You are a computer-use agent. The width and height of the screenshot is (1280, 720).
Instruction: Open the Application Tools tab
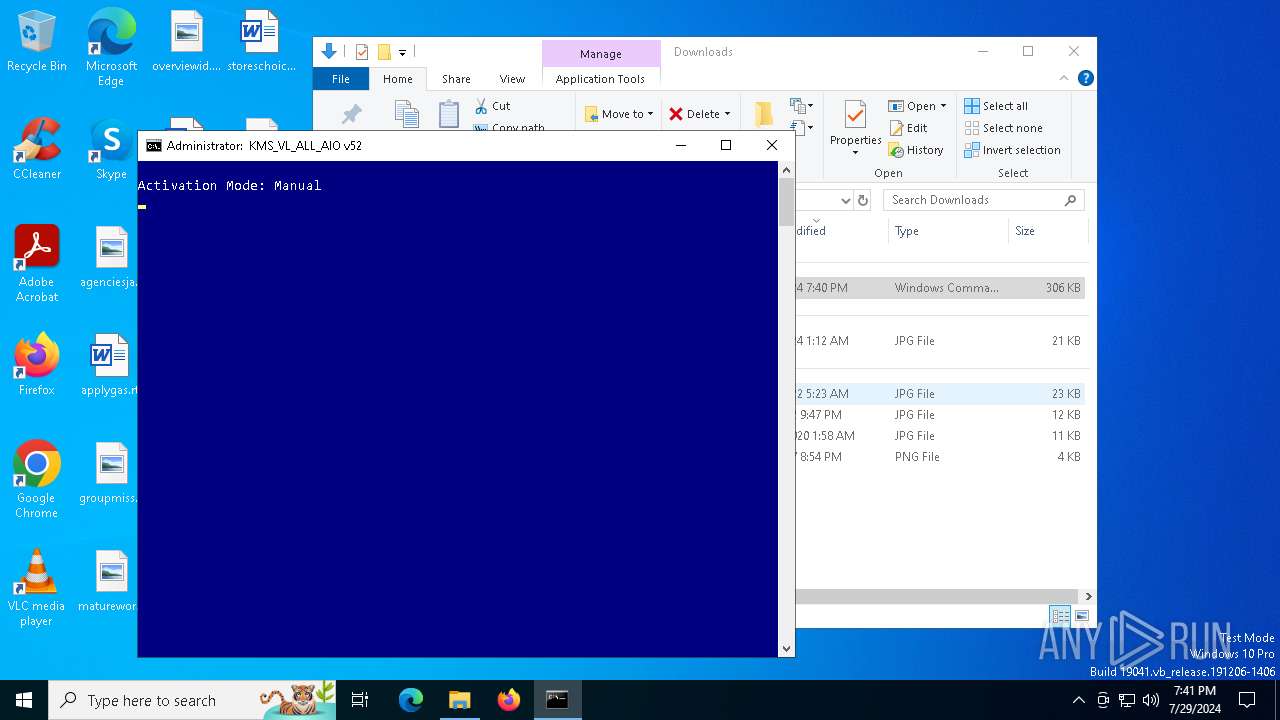tap(600, 79)
